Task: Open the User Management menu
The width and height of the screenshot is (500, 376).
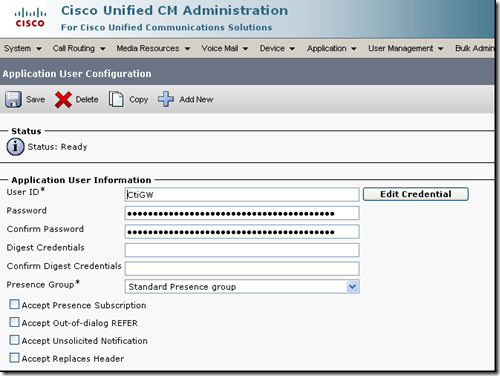Action: tap(406, 48)
